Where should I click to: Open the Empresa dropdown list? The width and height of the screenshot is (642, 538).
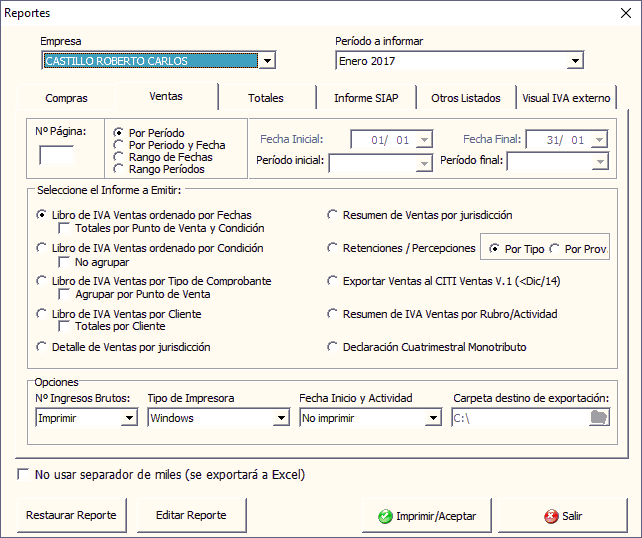267,62
